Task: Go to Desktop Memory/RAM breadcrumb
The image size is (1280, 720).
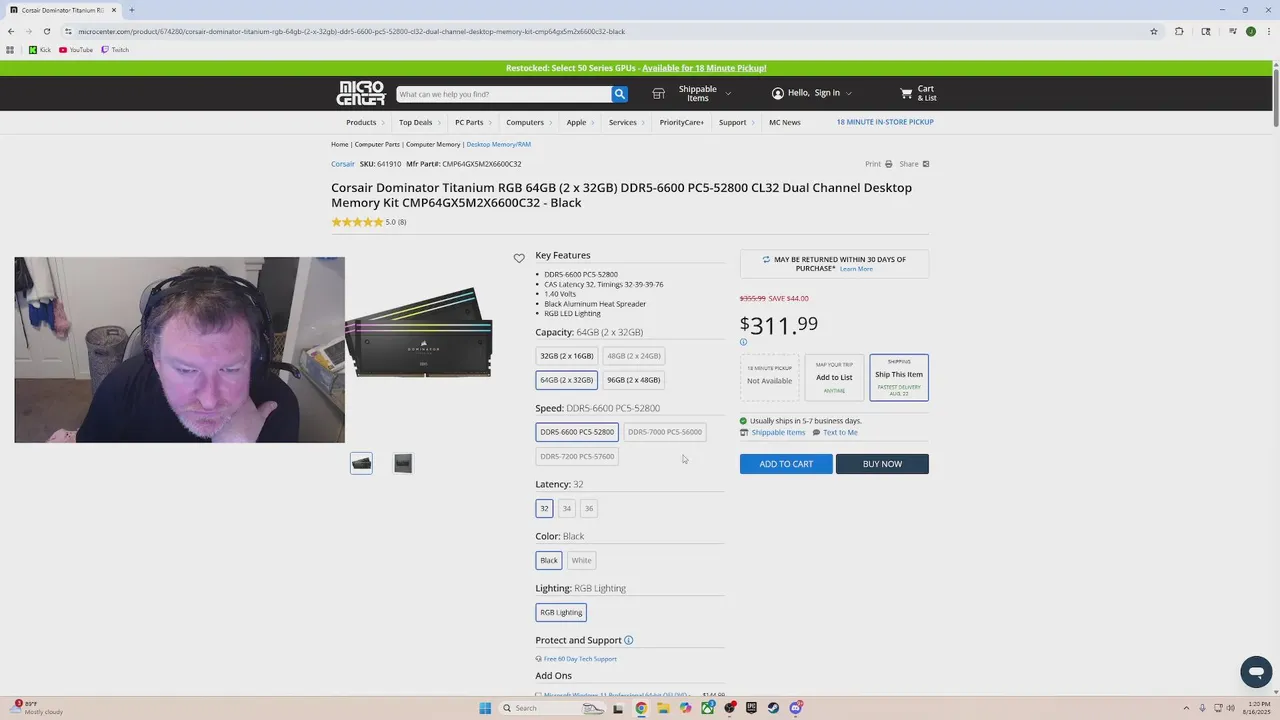Action: [498, 144]
